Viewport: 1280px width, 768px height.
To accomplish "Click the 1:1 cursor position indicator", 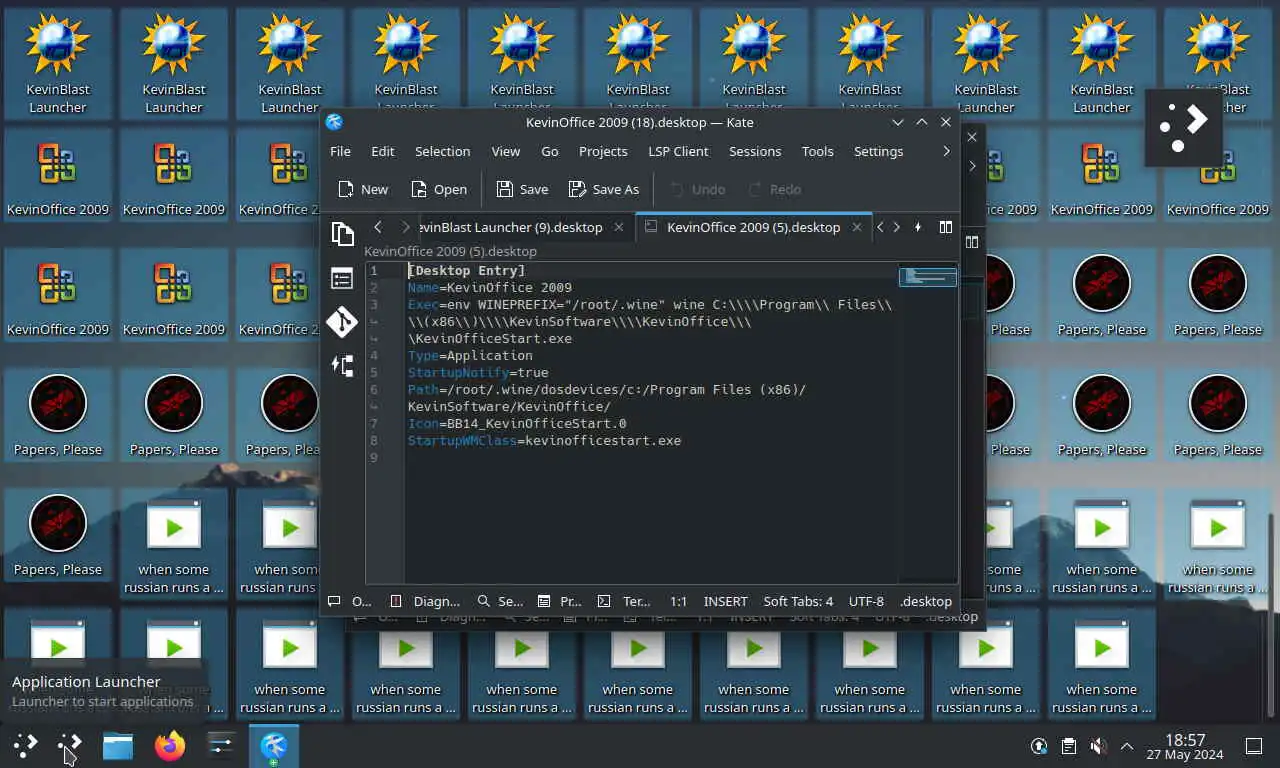I will (678, 601).
